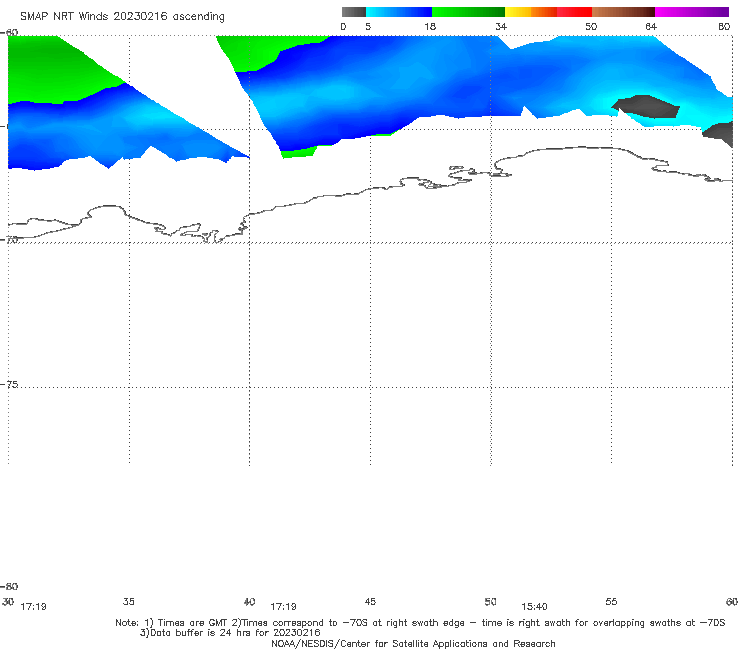740x650 pixels.
Task: Pick the green segment of the wind colorbar
Action: (x=468, y=12)
